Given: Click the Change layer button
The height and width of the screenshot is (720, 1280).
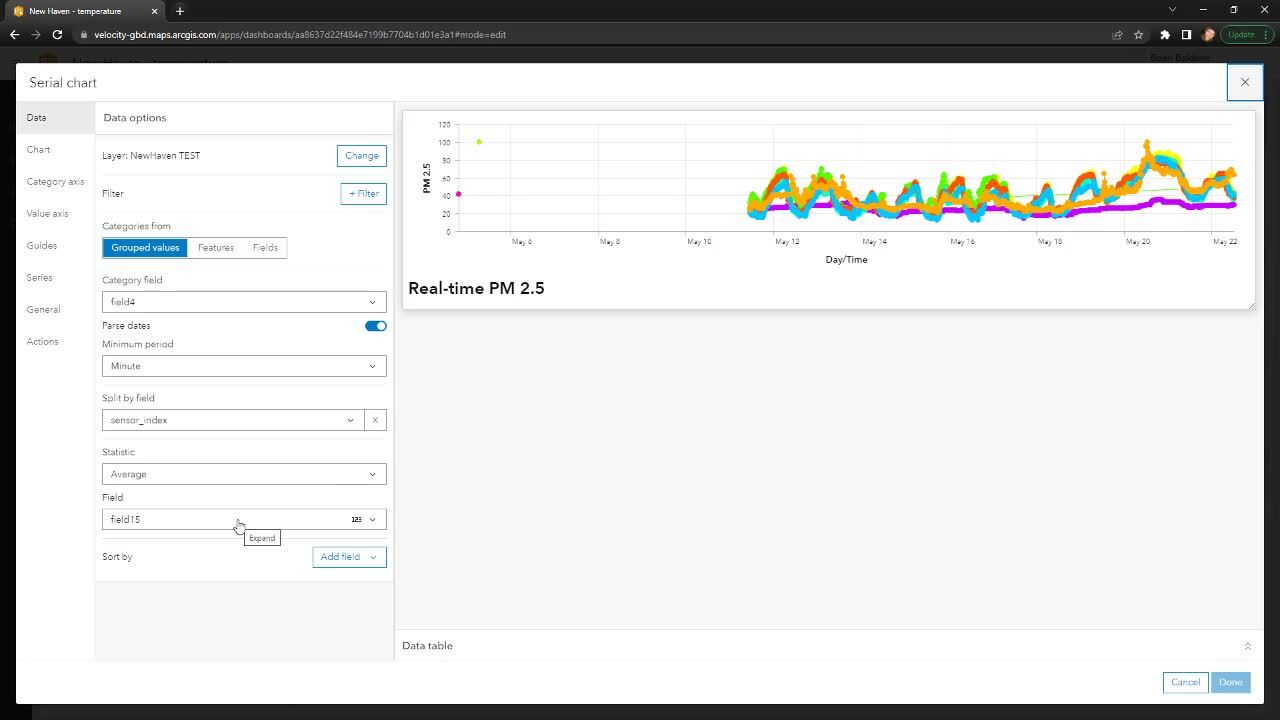Looking at the screenshot, I should [361, 156].
